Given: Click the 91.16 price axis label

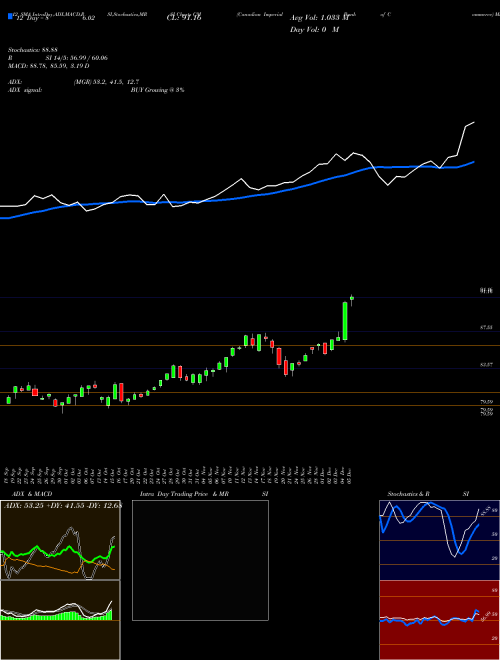Looking at the screenshot, I should point(487,290).
